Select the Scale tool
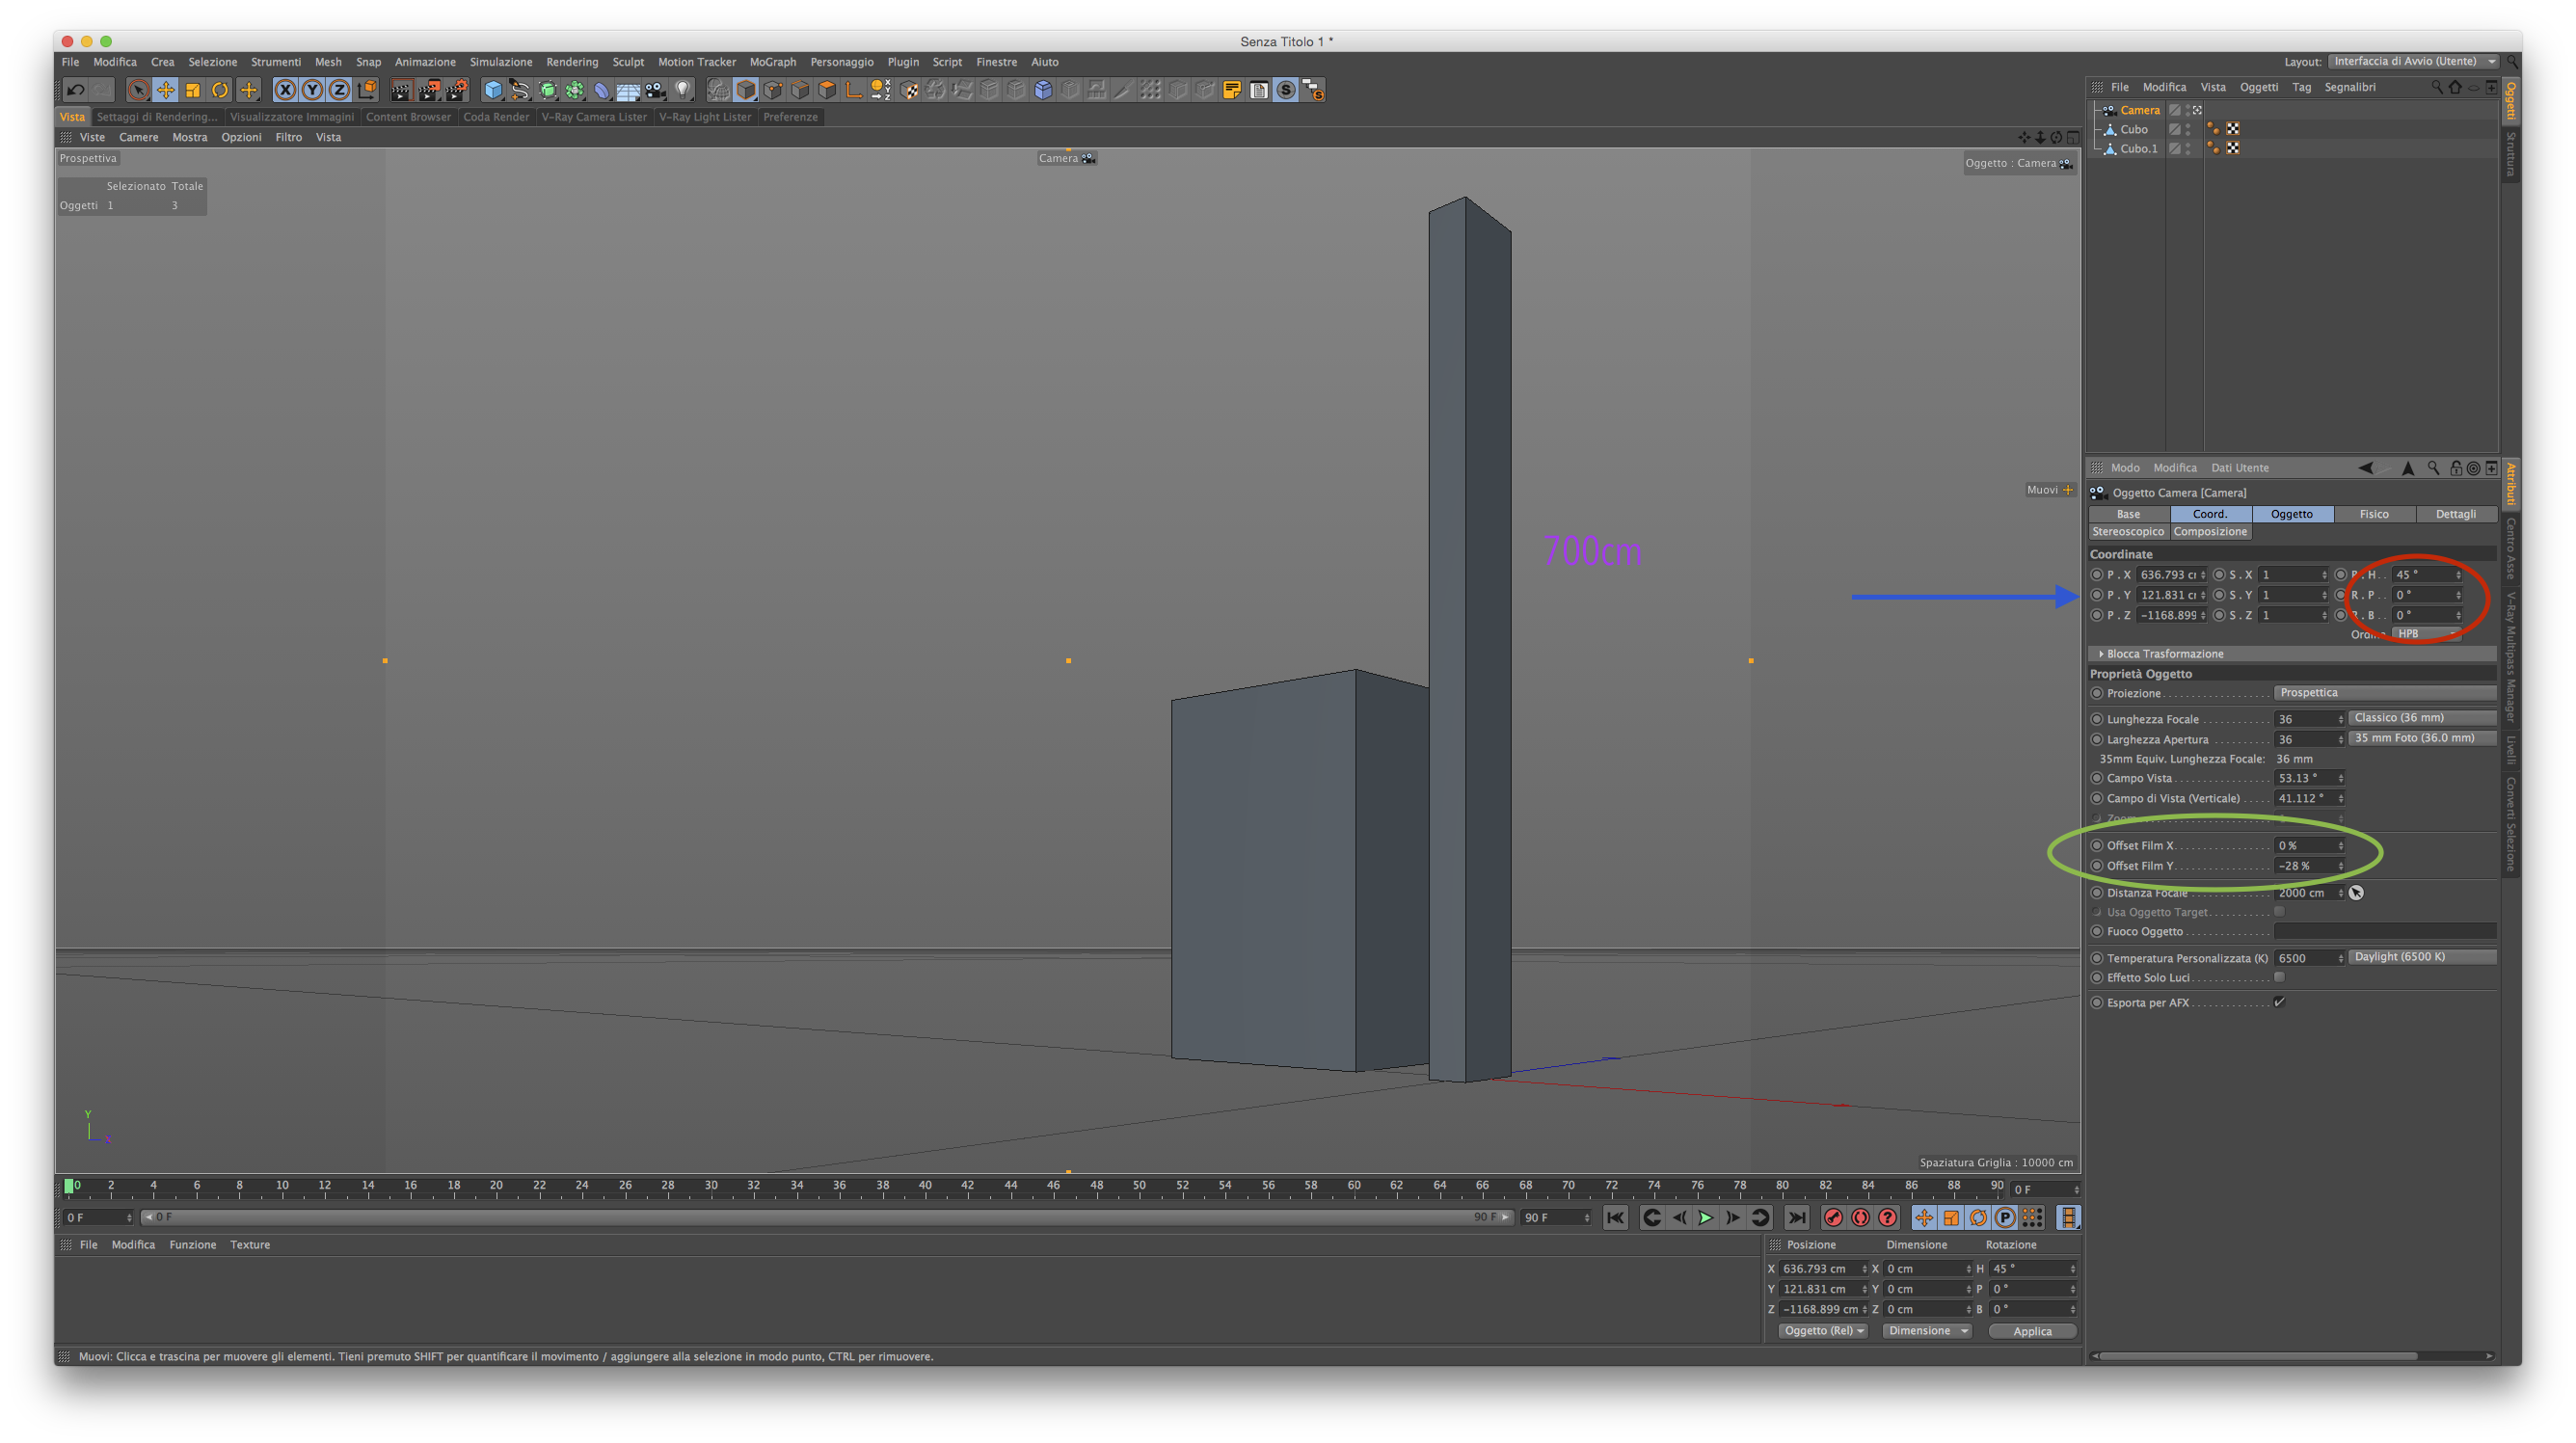Screen dimensions: 2576x1443 [193, 90]
